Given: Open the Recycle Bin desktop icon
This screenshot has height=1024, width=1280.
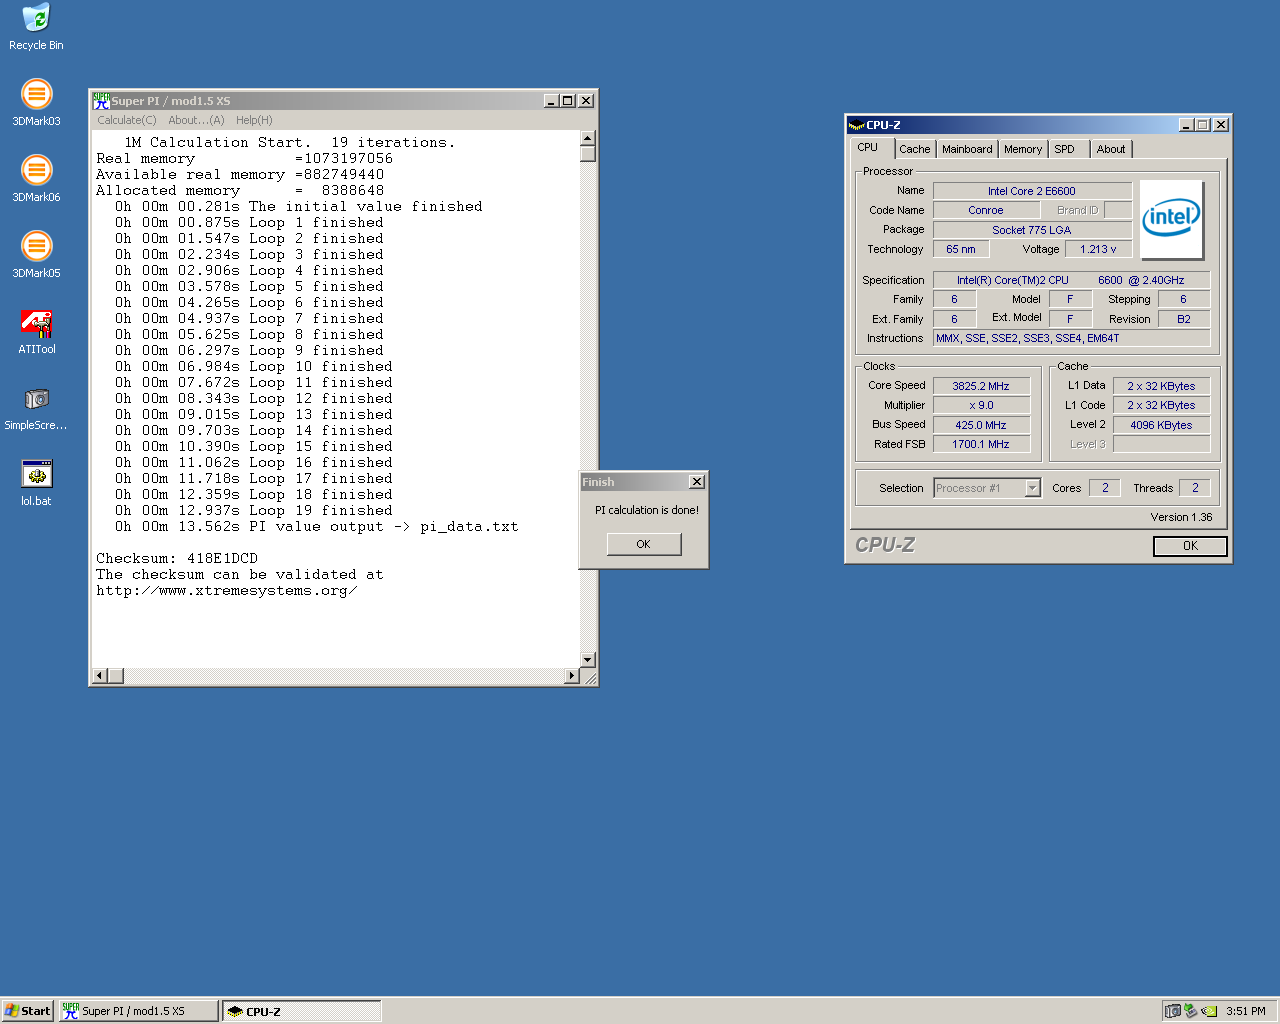Looking at the screenshot, I should (x=36, y=19).
